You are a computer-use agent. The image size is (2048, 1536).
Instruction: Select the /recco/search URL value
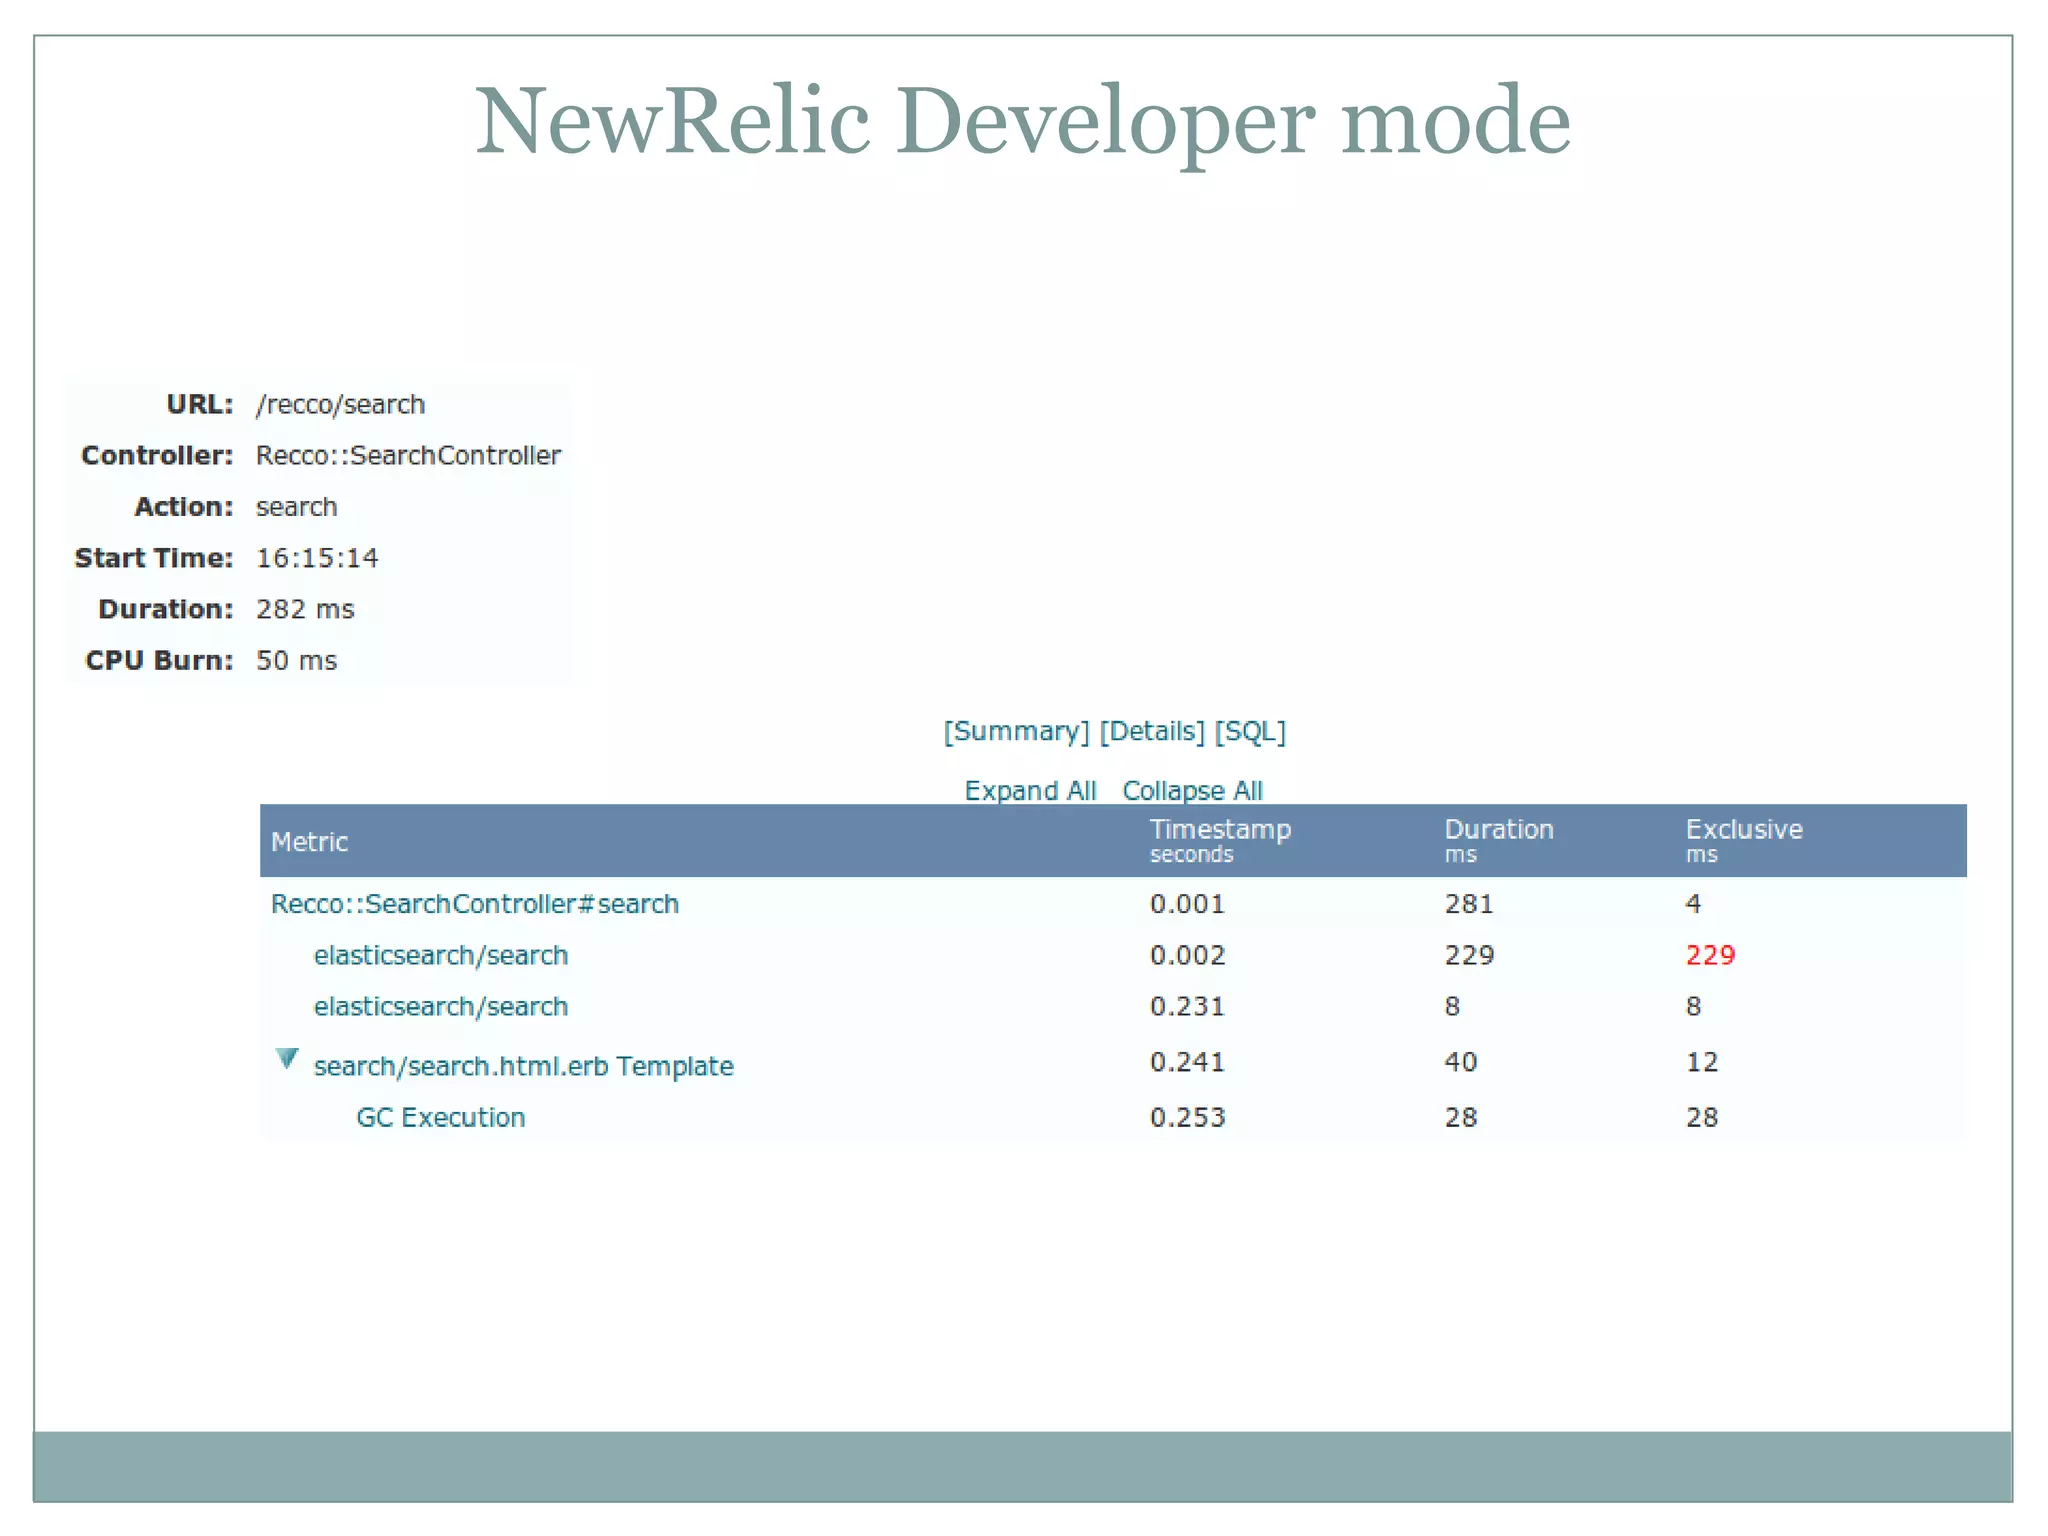340,404
